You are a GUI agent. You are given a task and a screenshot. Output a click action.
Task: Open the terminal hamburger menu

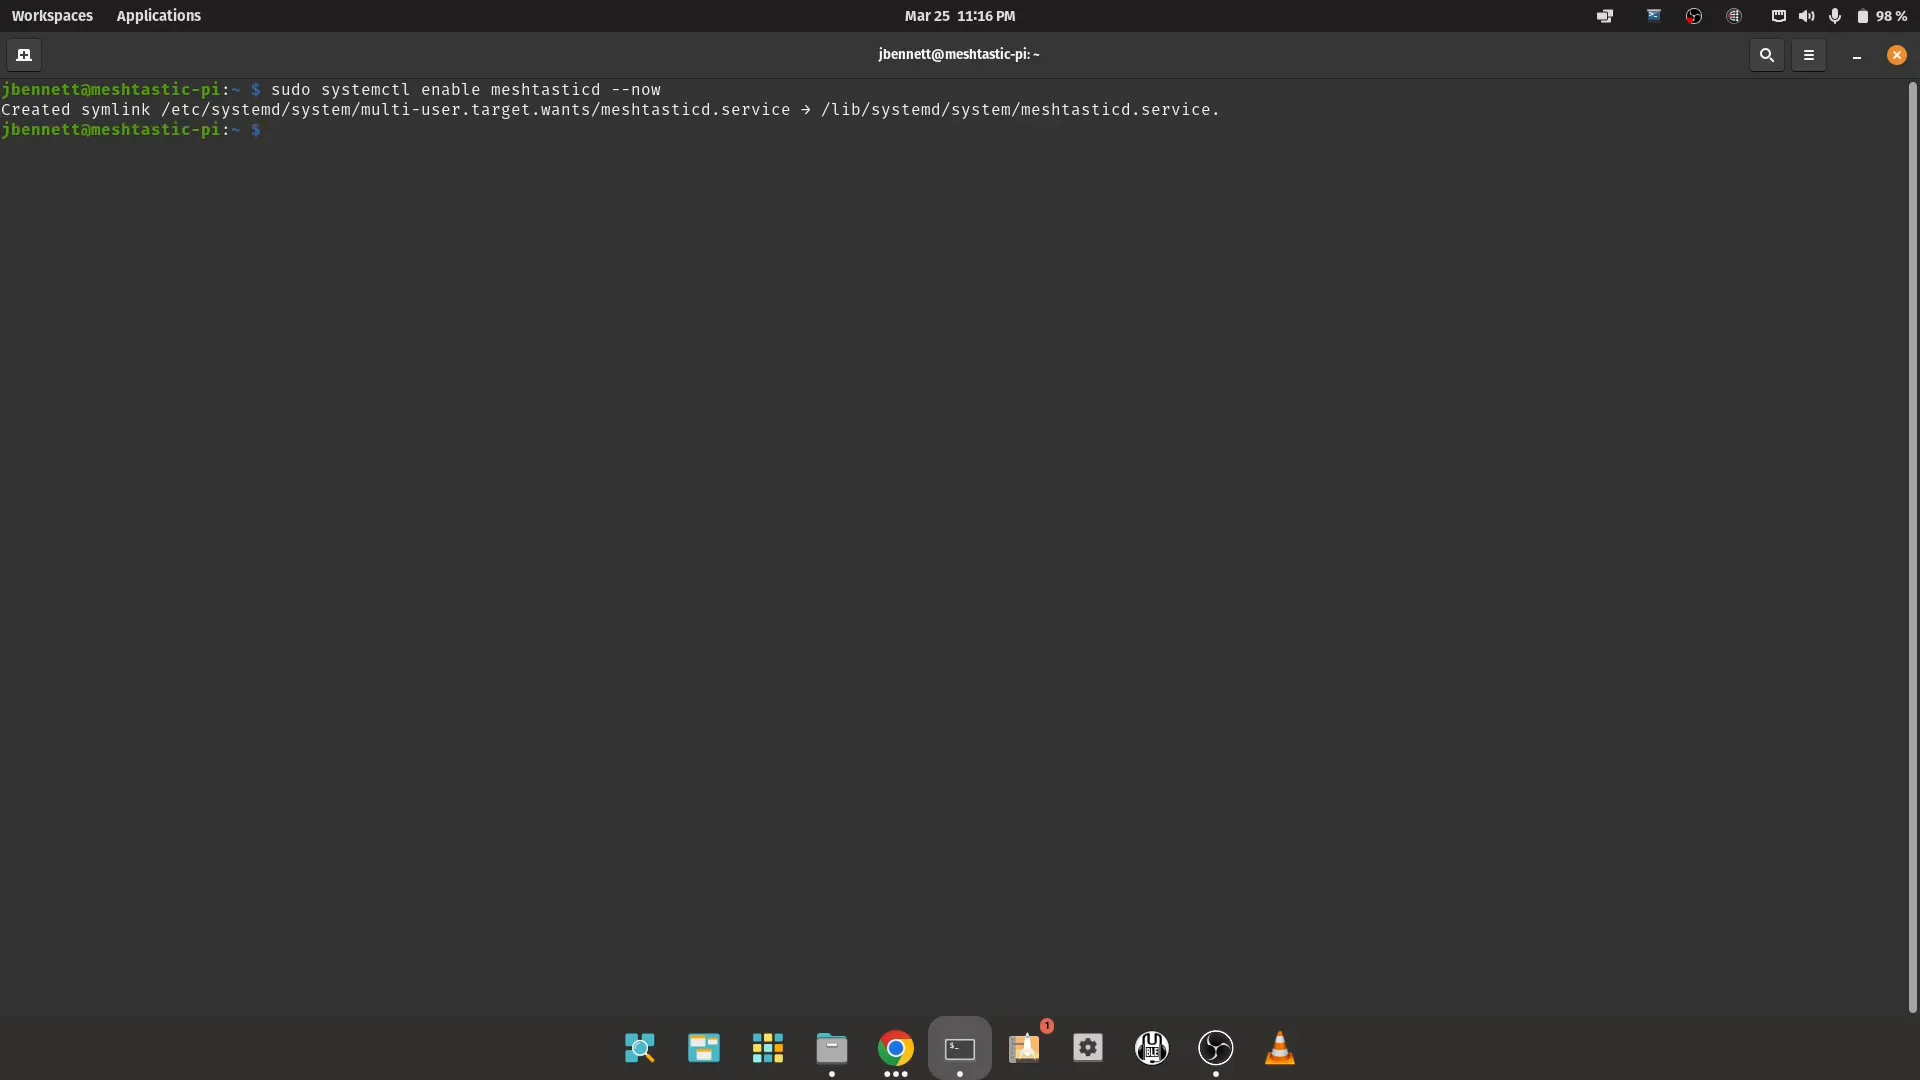click(x=1809, y=55)
